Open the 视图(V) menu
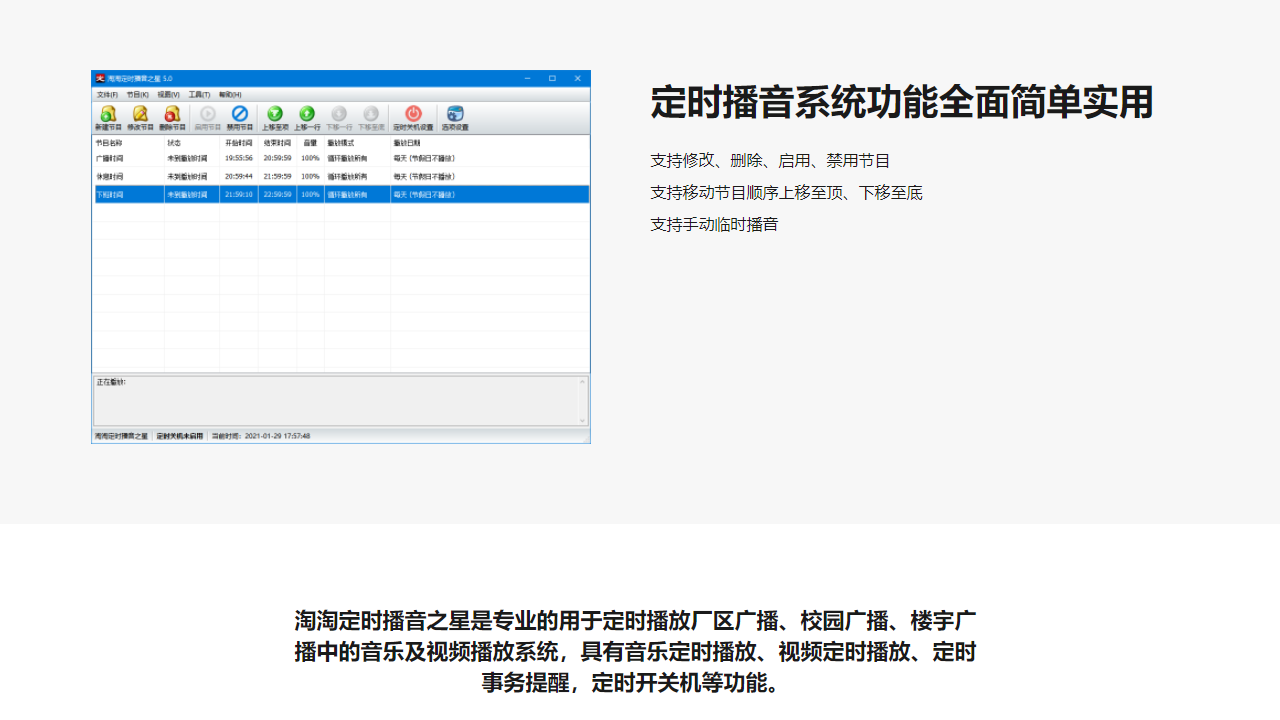Image resolution: width=1280 pixels, height=720 pixels. [x=168, y=94]
